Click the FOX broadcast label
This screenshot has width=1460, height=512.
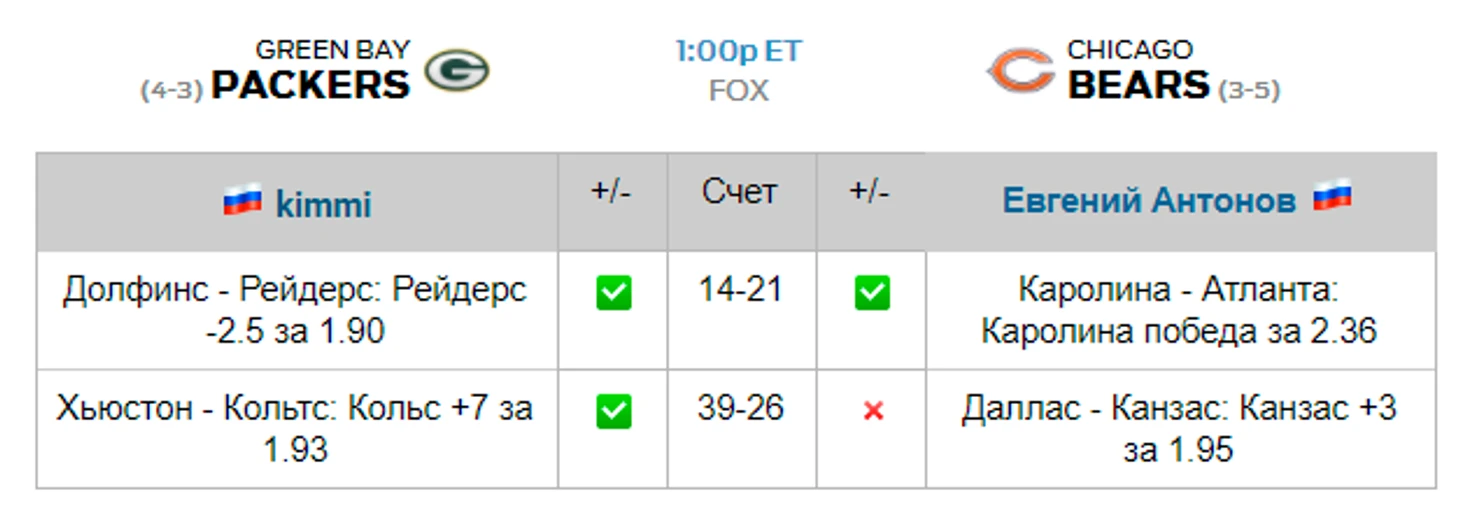pyautogui.click(x=739, y=91)
